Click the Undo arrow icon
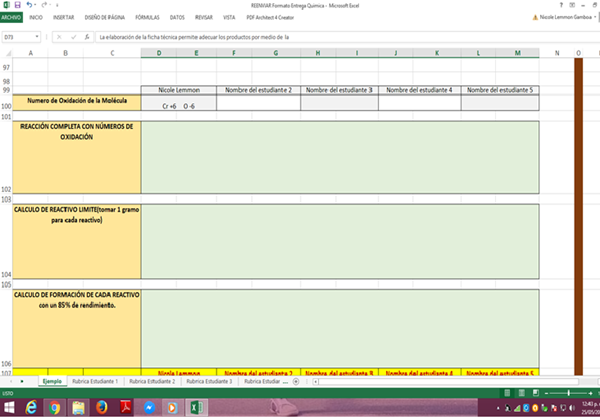 tap(29, 5)
